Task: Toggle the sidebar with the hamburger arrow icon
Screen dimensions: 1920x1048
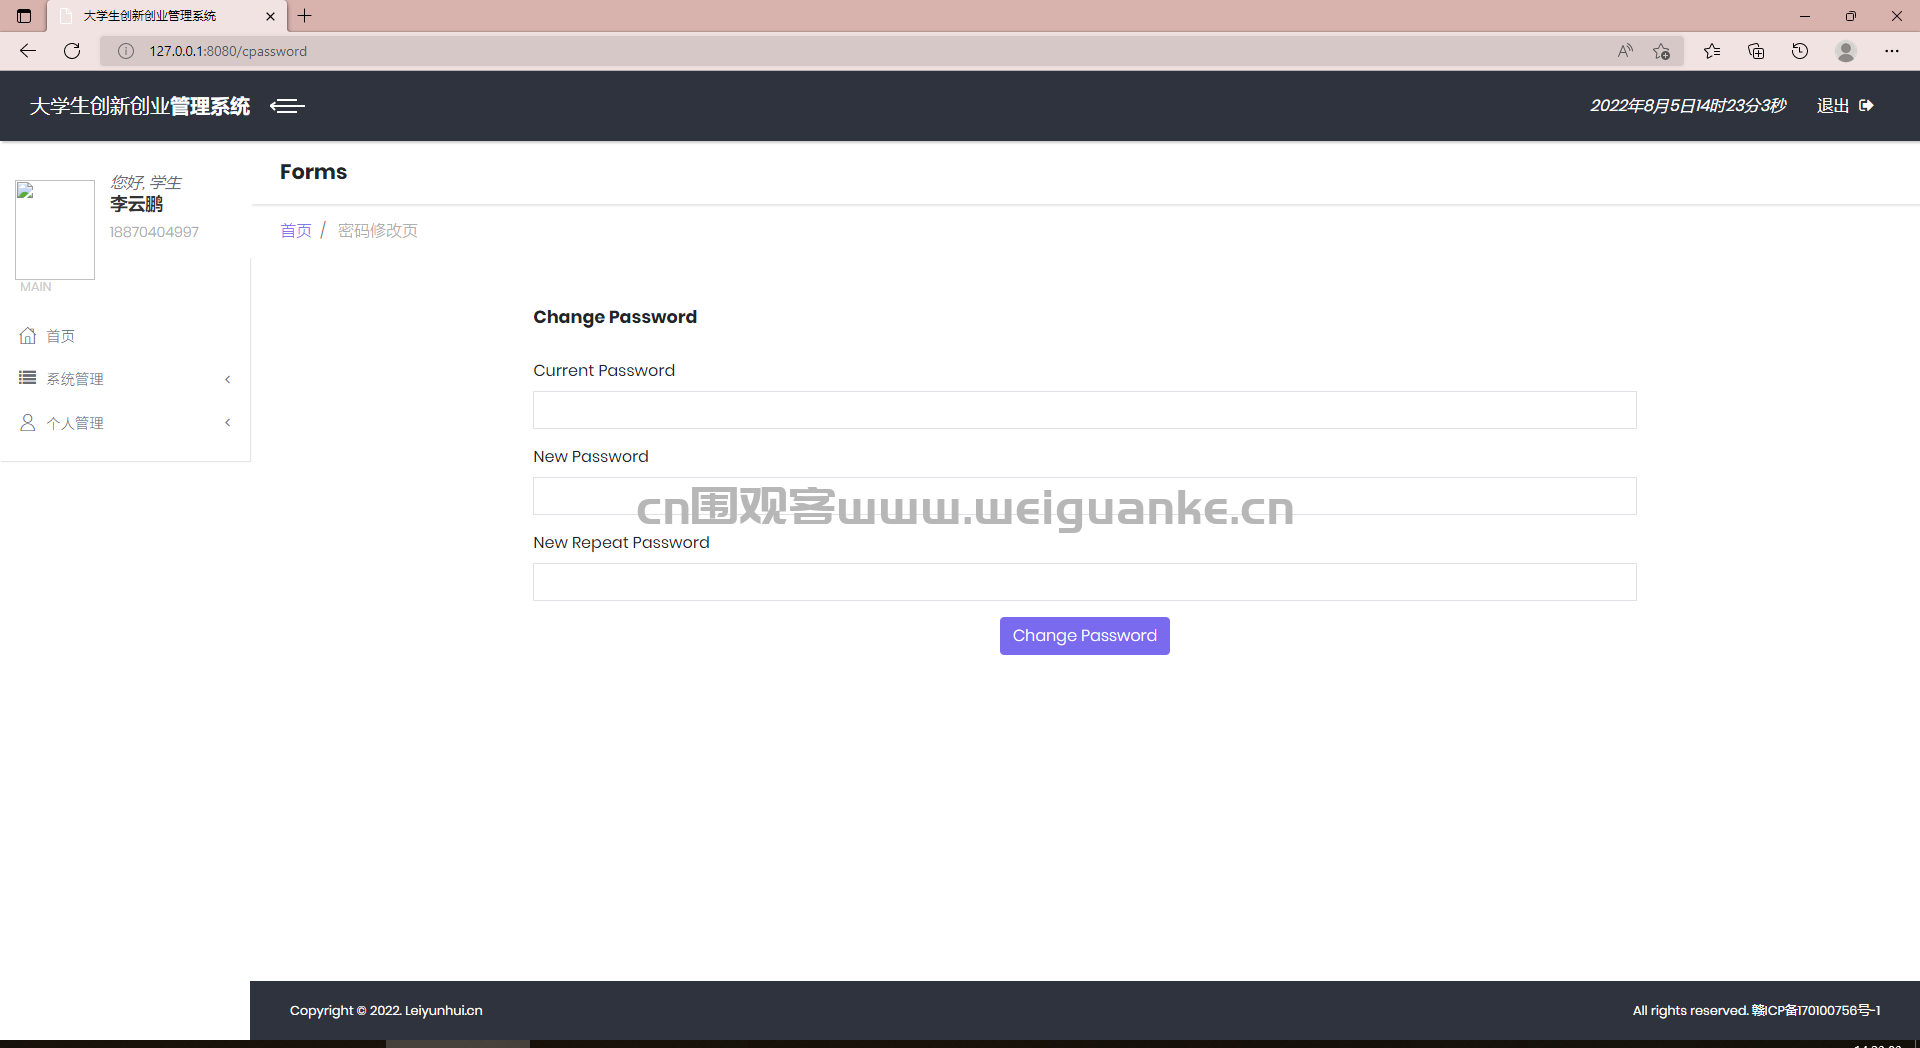Action: click(x=287, y=106)
